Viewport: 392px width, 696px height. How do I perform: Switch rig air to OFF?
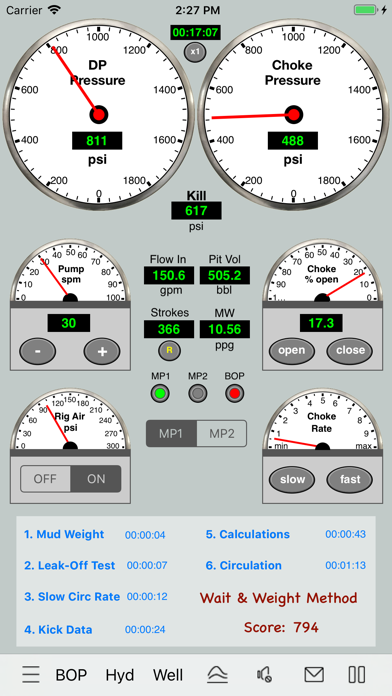45,479
